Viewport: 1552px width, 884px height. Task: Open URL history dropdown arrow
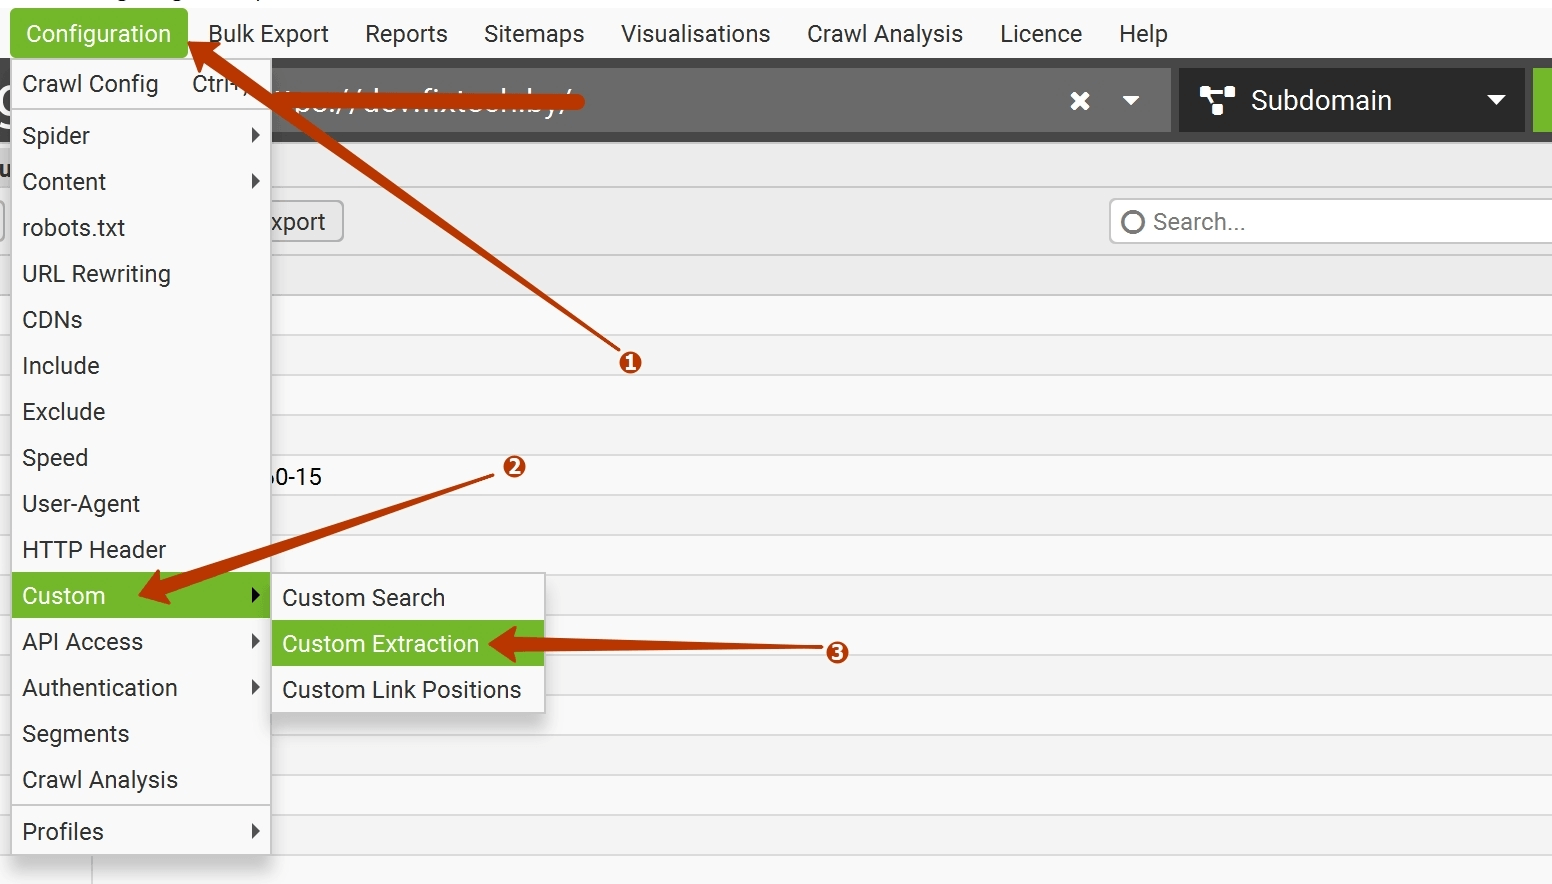pyautogui.click(x=1131, y=101)
